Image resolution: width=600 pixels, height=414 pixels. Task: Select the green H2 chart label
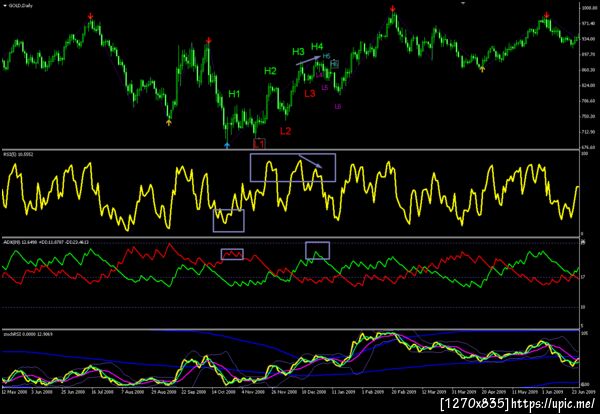point(270,71)
